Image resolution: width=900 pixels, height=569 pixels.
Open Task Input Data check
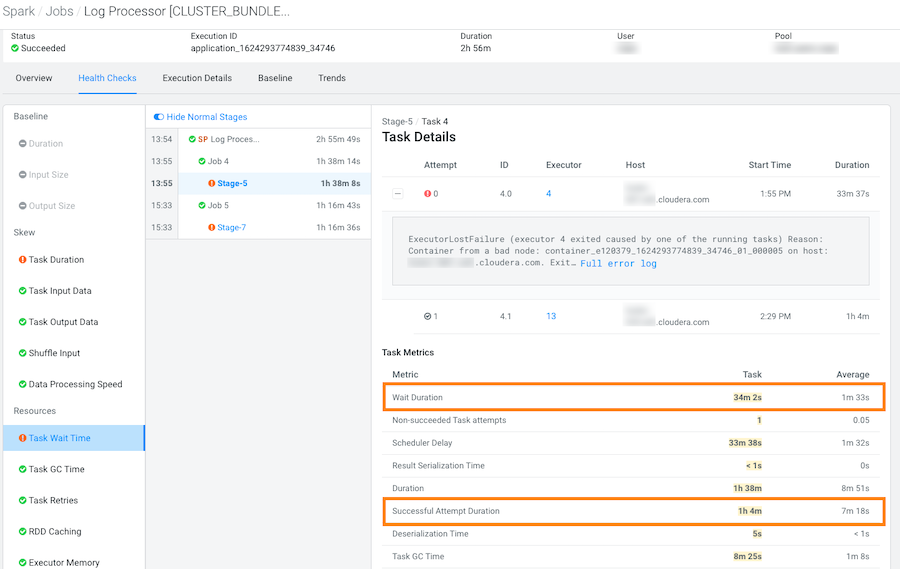(60, 291)
